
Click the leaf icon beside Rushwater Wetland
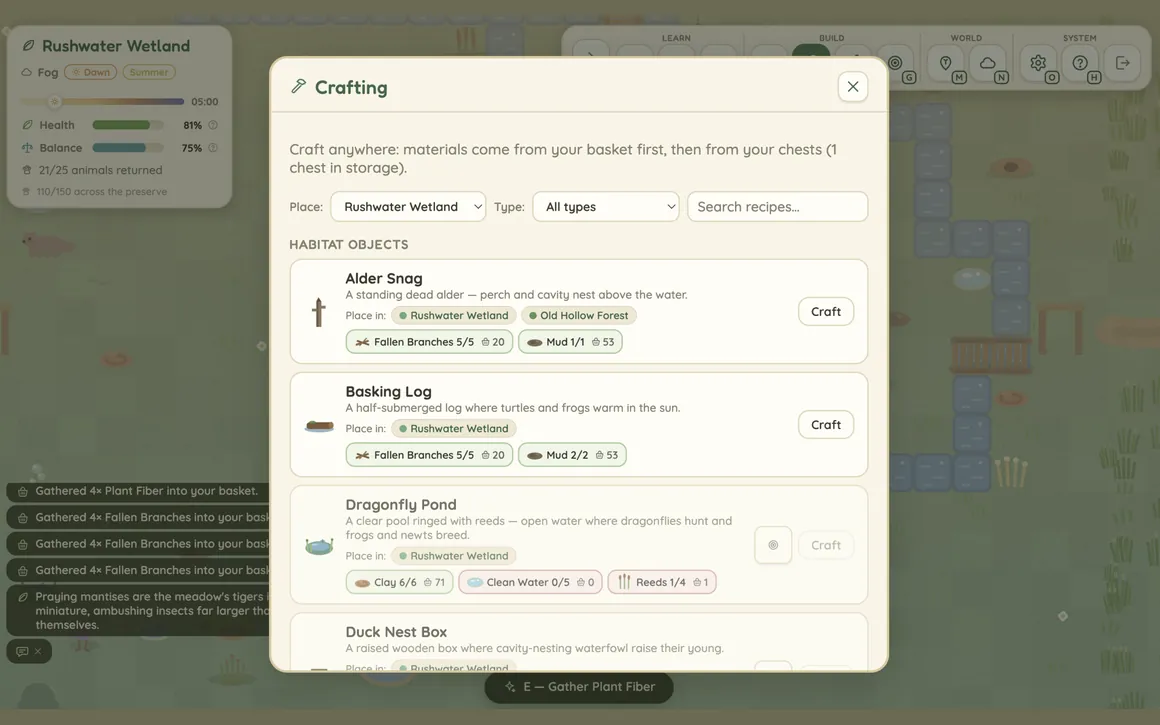pyautogui.click(x=28, y=46)
